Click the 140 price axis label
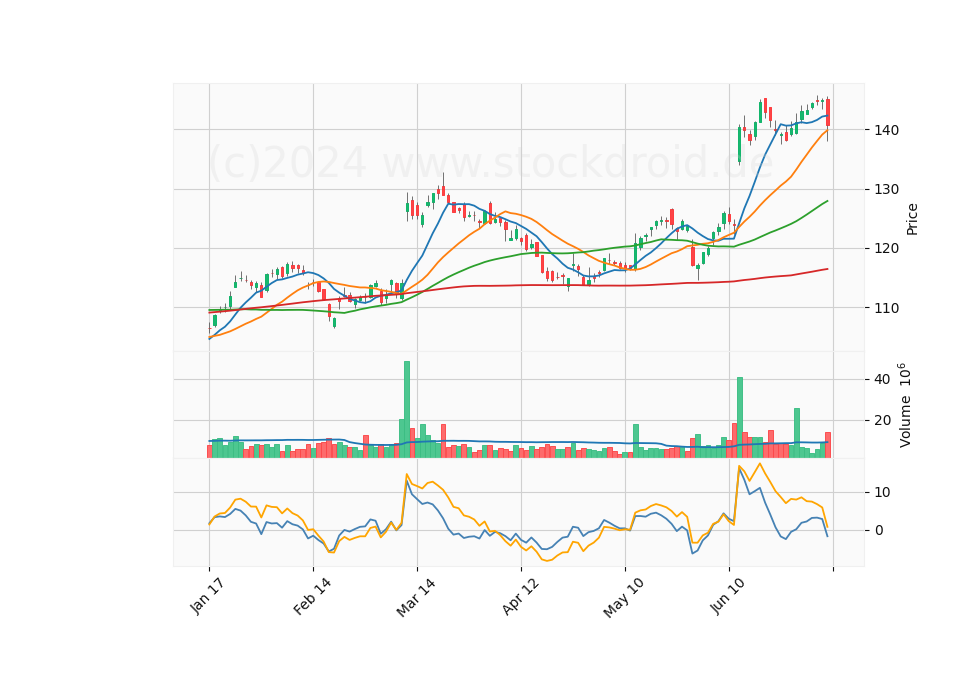The width and height of the screenshot is (960, 690). (x=887, y=130)
